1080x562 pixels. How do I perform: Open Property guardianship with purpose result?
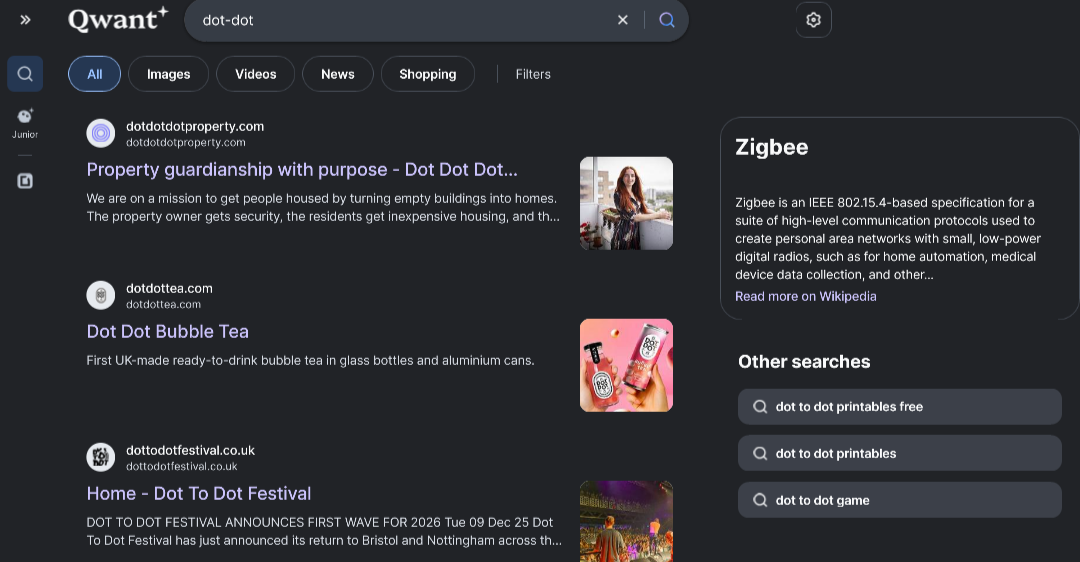[x=302, y=170]
